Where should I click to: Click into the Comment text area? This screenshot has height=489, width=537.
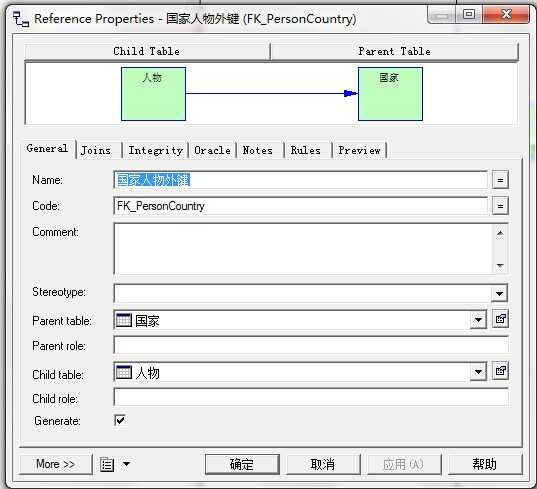pos(303,249)
